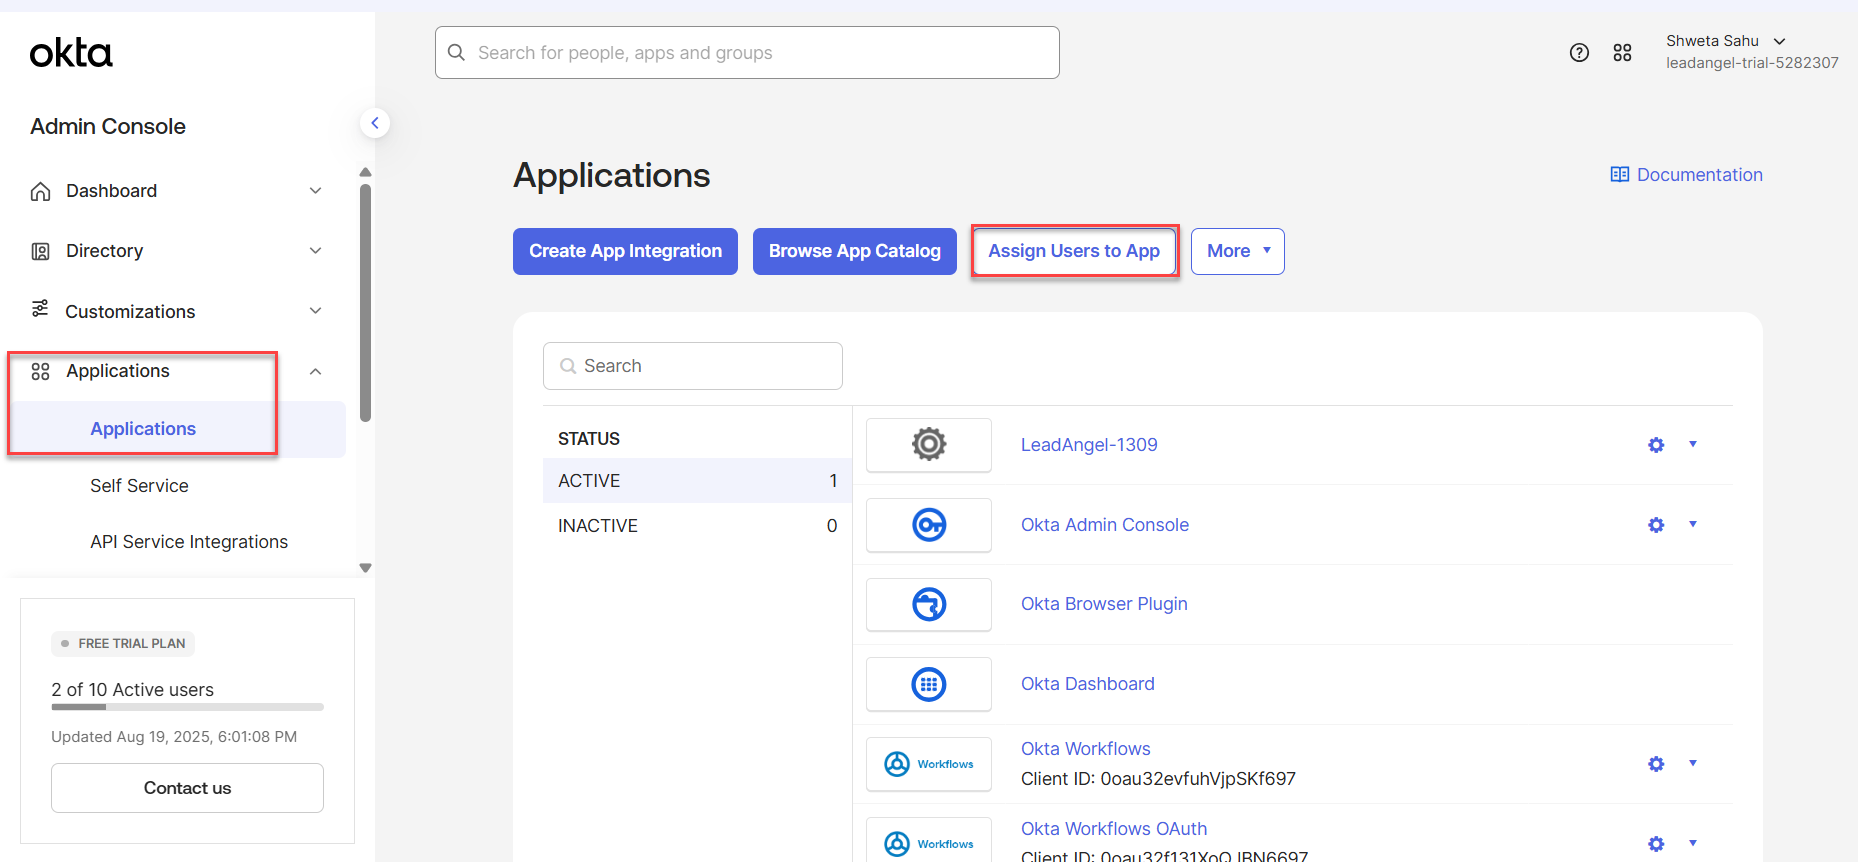Filter by ACTIVE status
The width and height of the screenshot is (1858, 862).
tap(697, 481)
